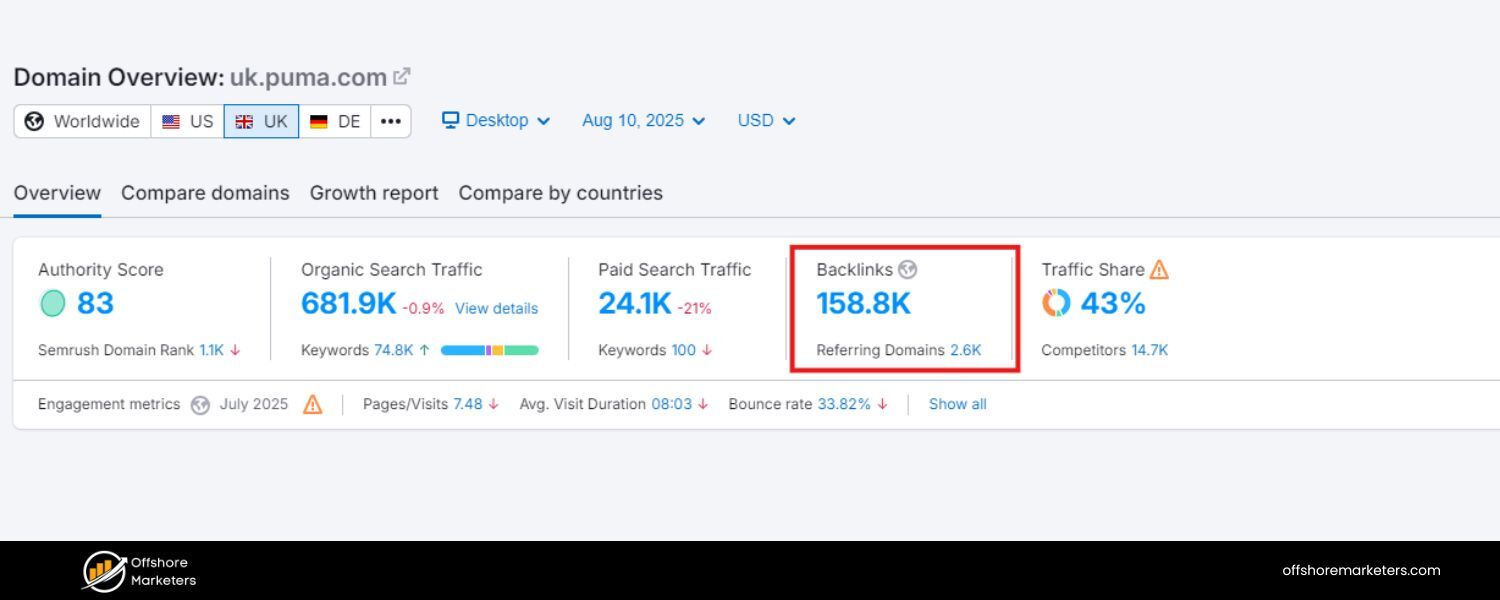Open the Growth report tab
The width and height of the screenshot is (1500, 600).
373,192
